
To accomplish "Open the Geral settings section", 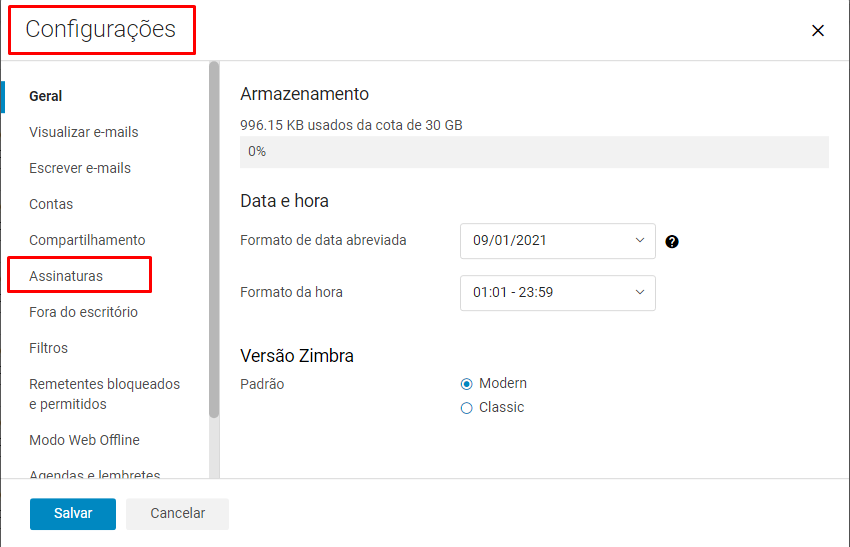I will tap(46, 96).
